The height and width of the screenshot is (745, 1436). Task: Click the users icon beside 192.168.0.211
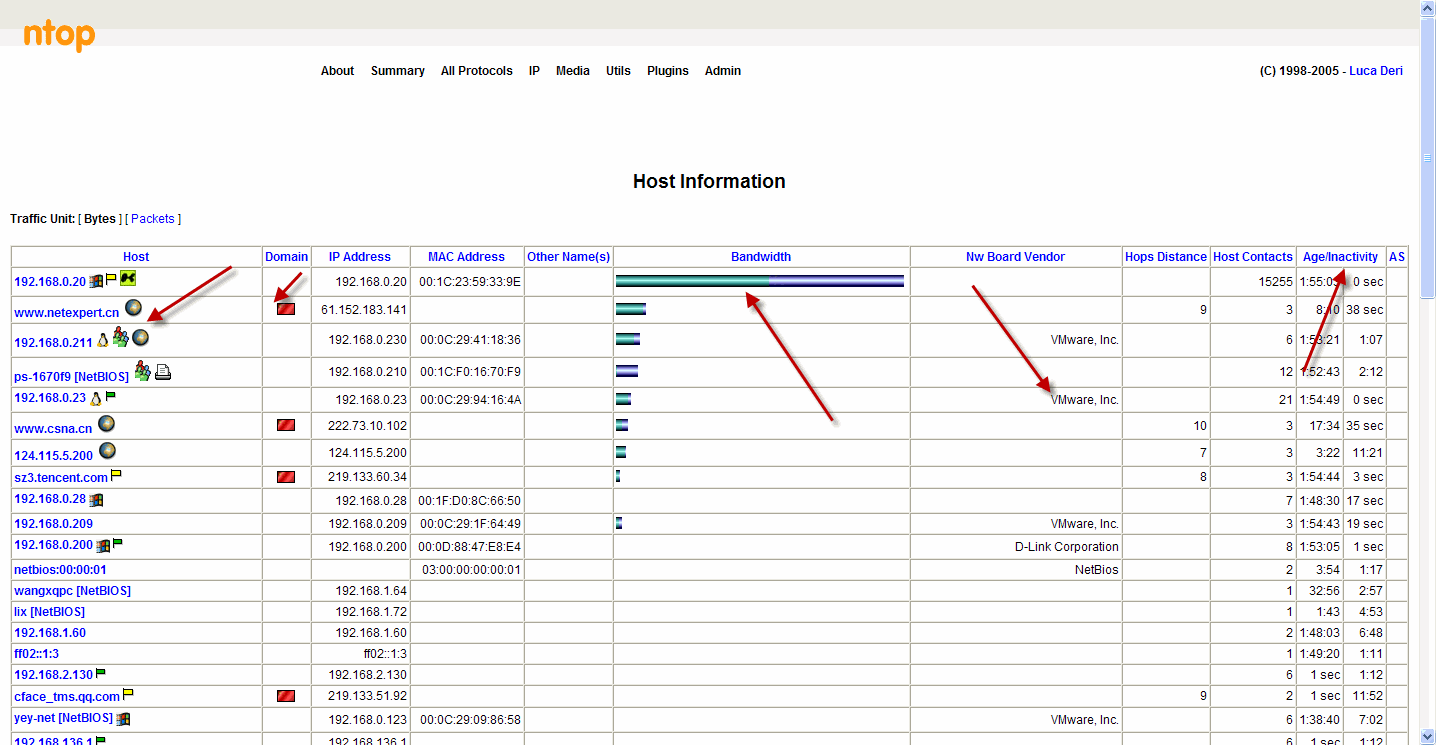pos(120,338)
